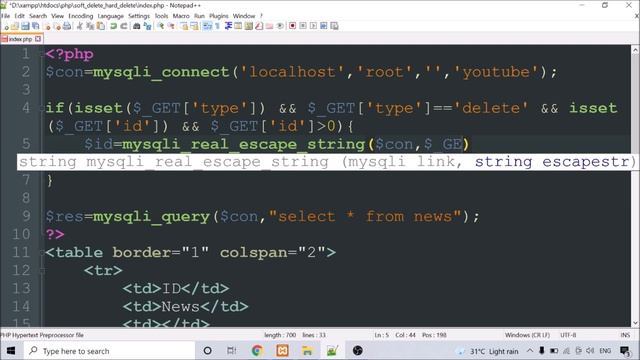Open notification center icon

click(624, 351)
